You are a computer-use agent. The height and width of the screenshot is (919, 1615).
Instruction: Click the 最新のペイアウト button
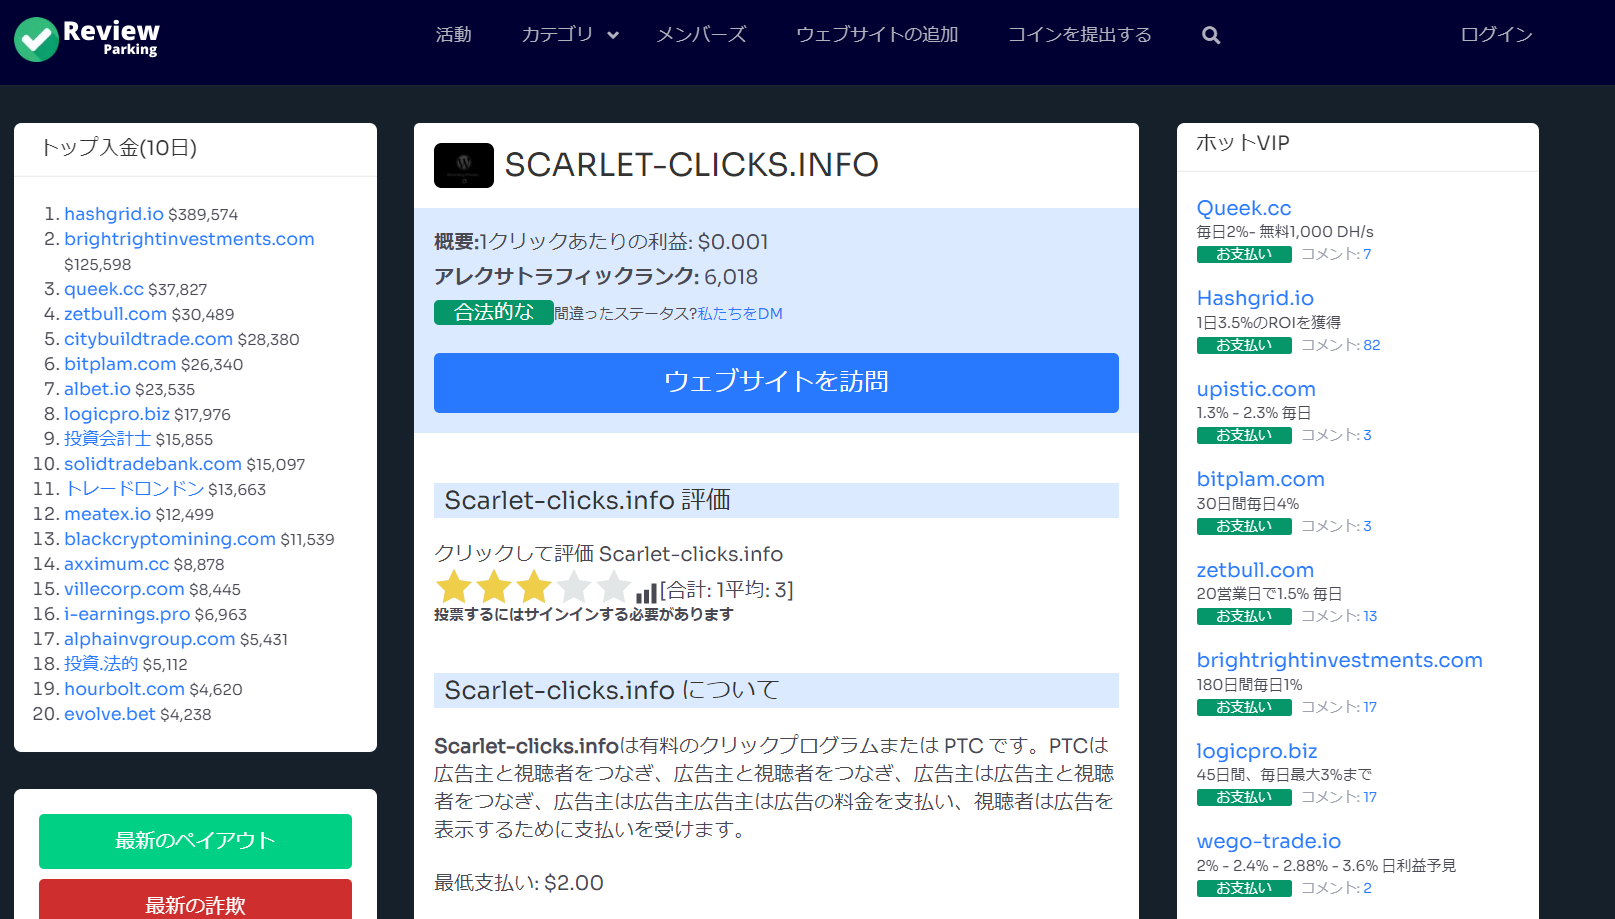[195, 841]
